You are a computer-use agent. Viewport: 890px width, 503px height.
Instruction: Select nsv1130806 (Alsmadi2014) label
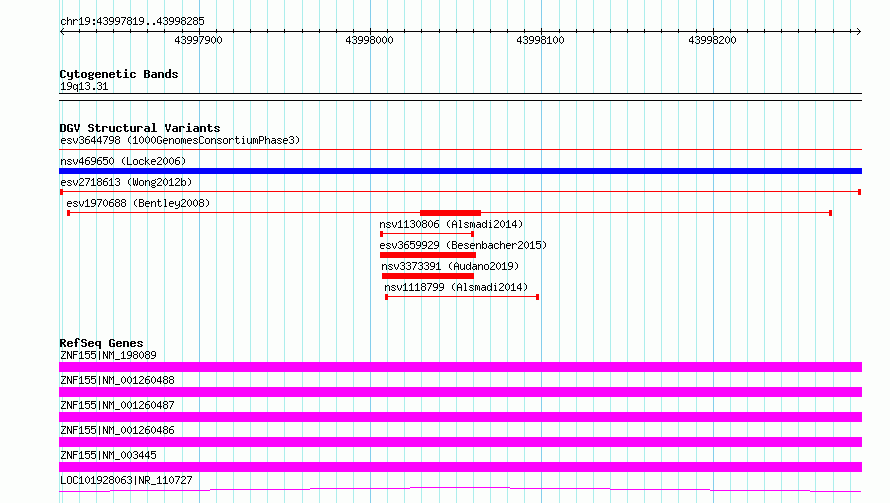[x=451, y=224]
